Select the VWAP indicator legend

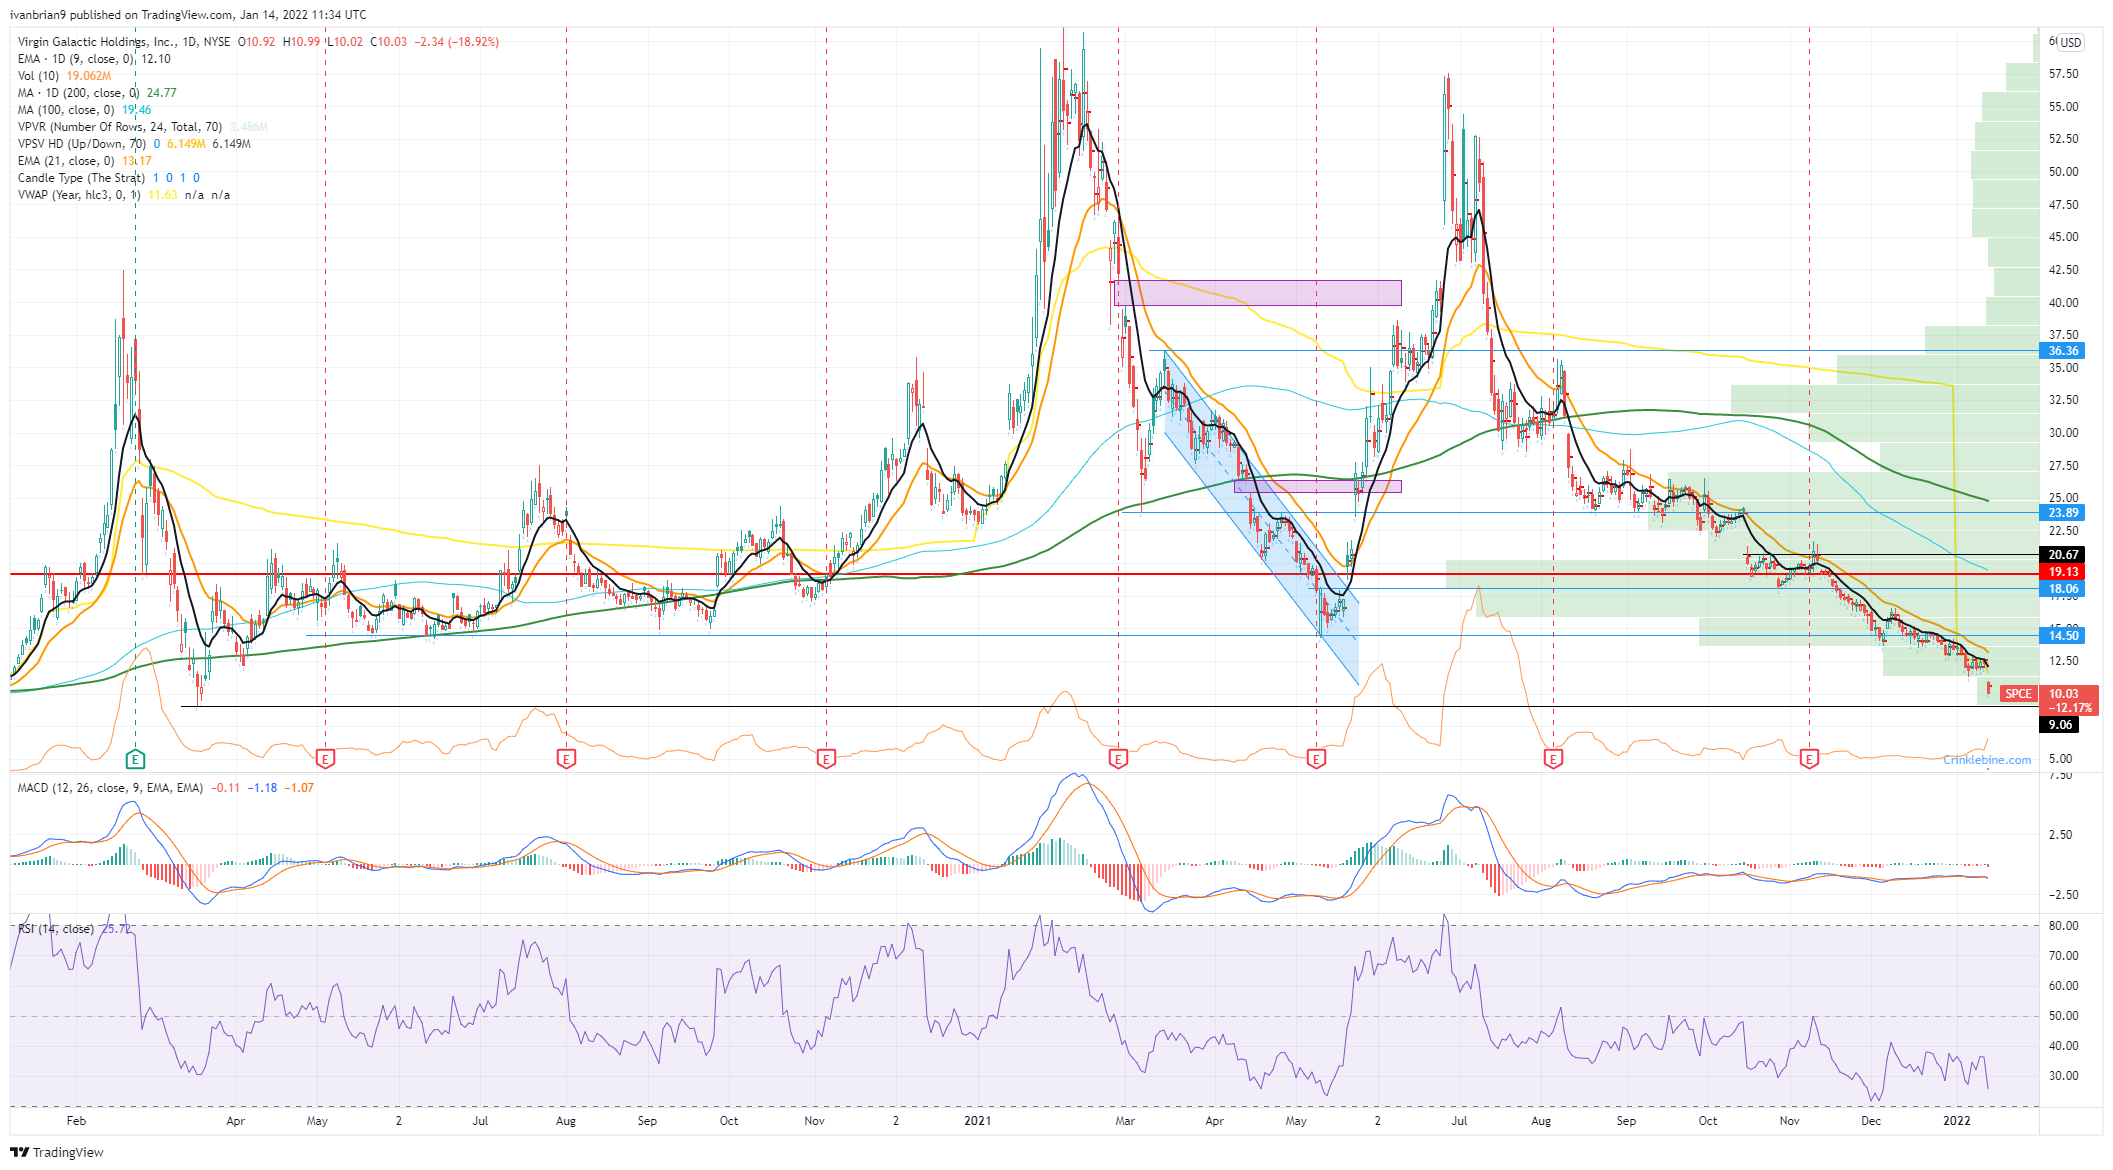123,195
